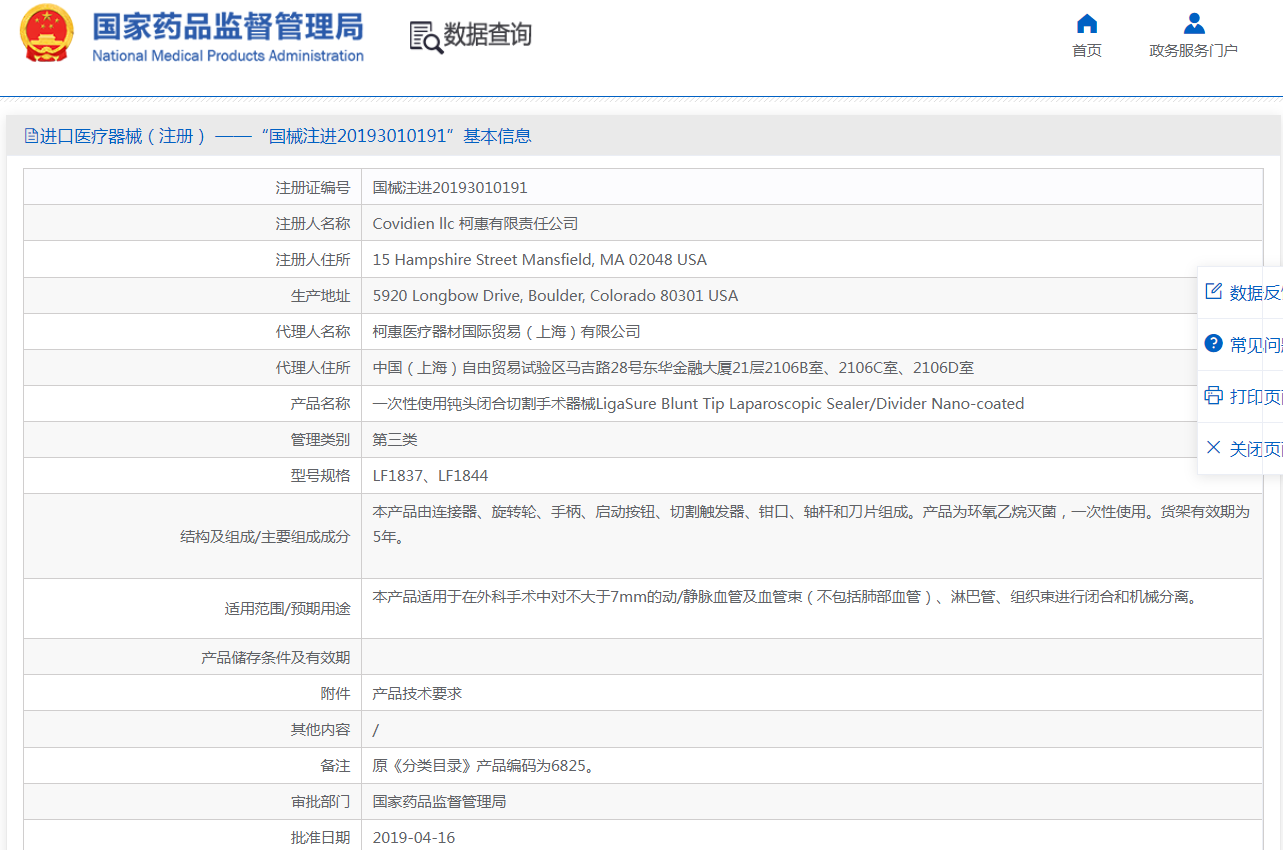Click the 代理人住所 label

point(313,367)
